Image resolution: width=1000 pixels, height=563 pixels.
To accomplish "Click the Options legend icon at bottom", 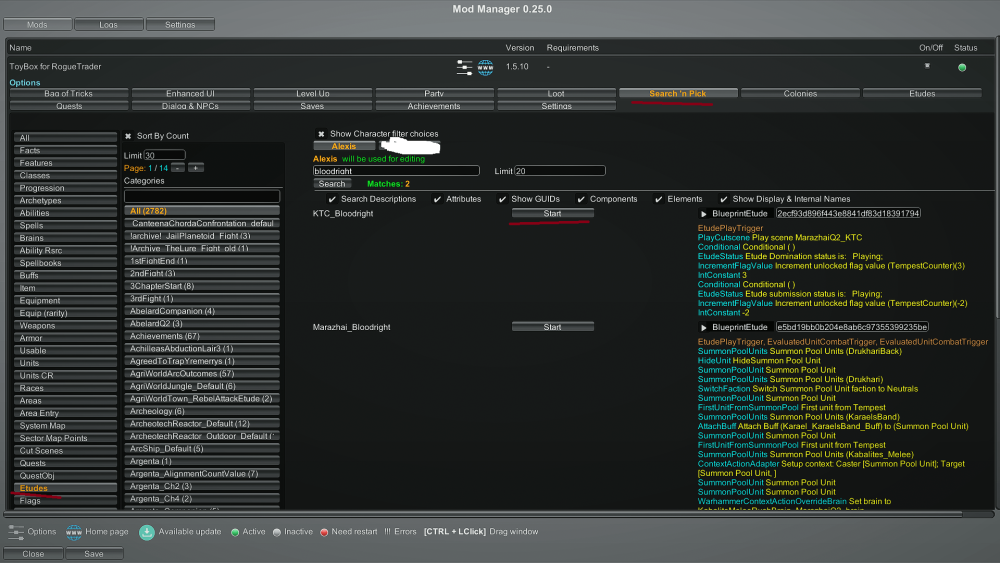I will pyautogui.click(x=16, y=532).
